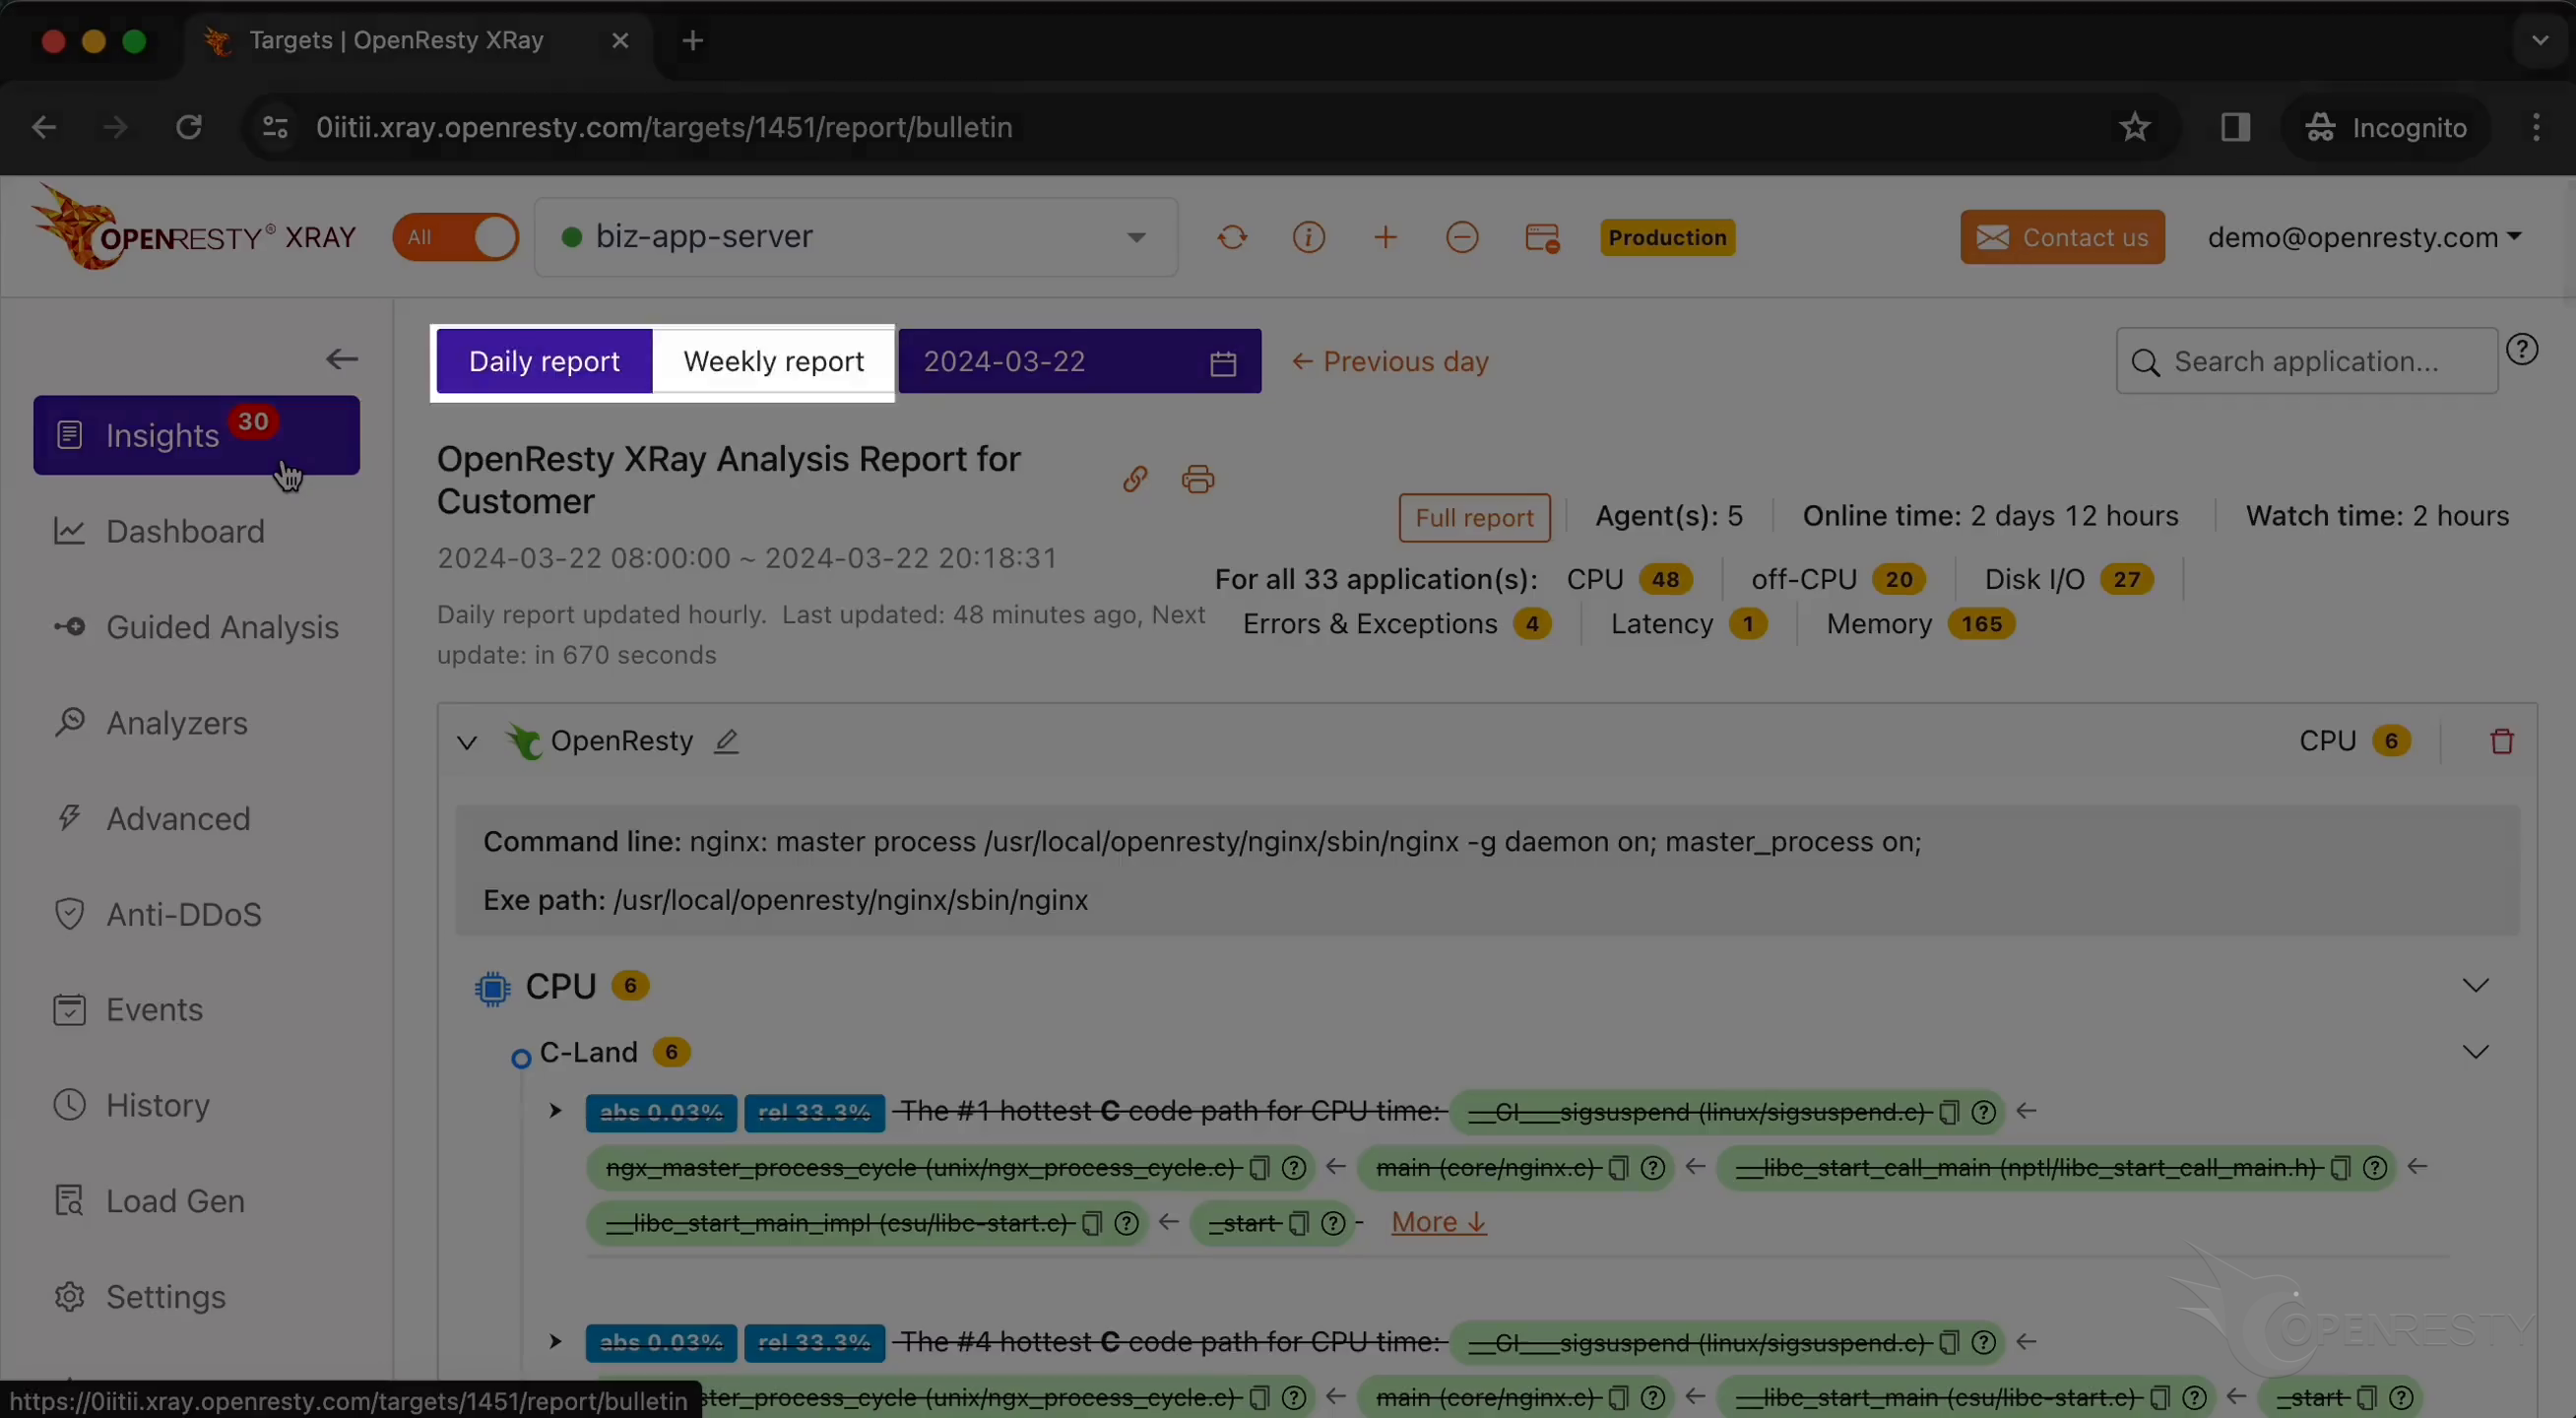Open the browser tab search chevron
The image size is (2576, 1418).
pyautogui.click(x=2540, y=40)
